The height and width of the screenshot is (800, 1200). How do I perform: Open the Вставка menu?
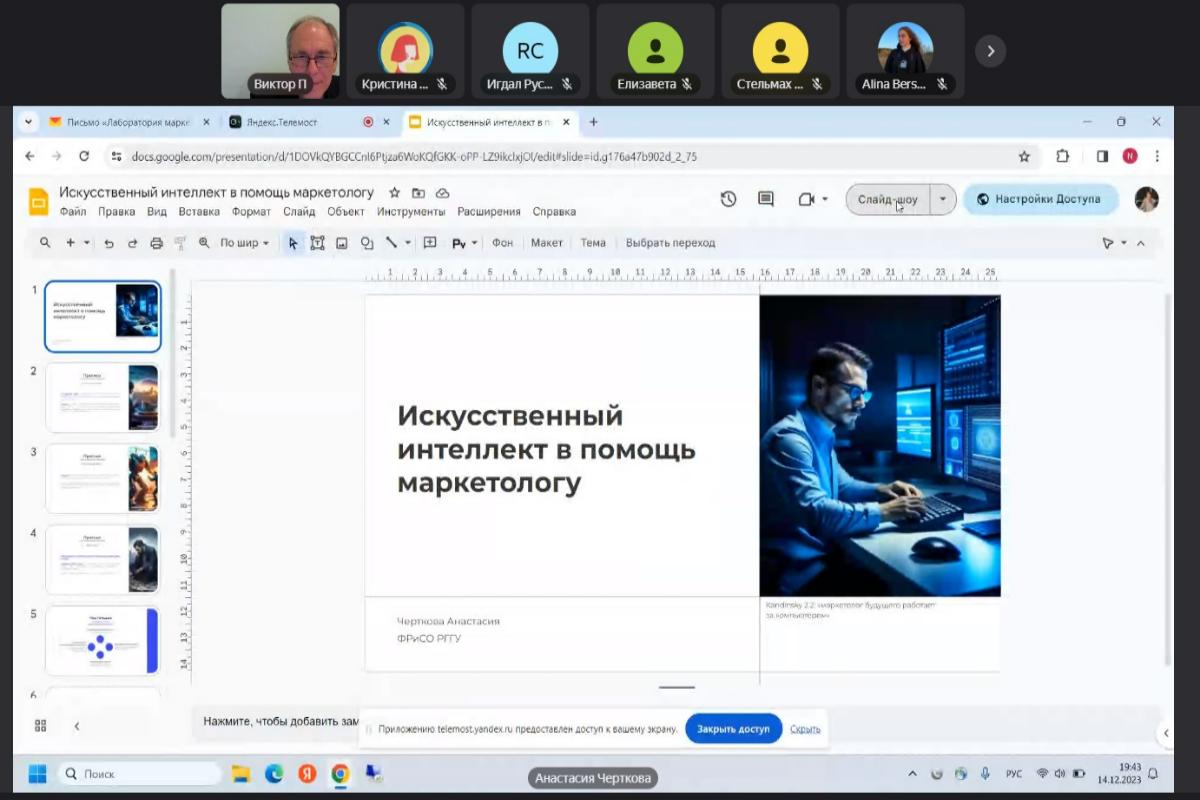tap(199, 212)
